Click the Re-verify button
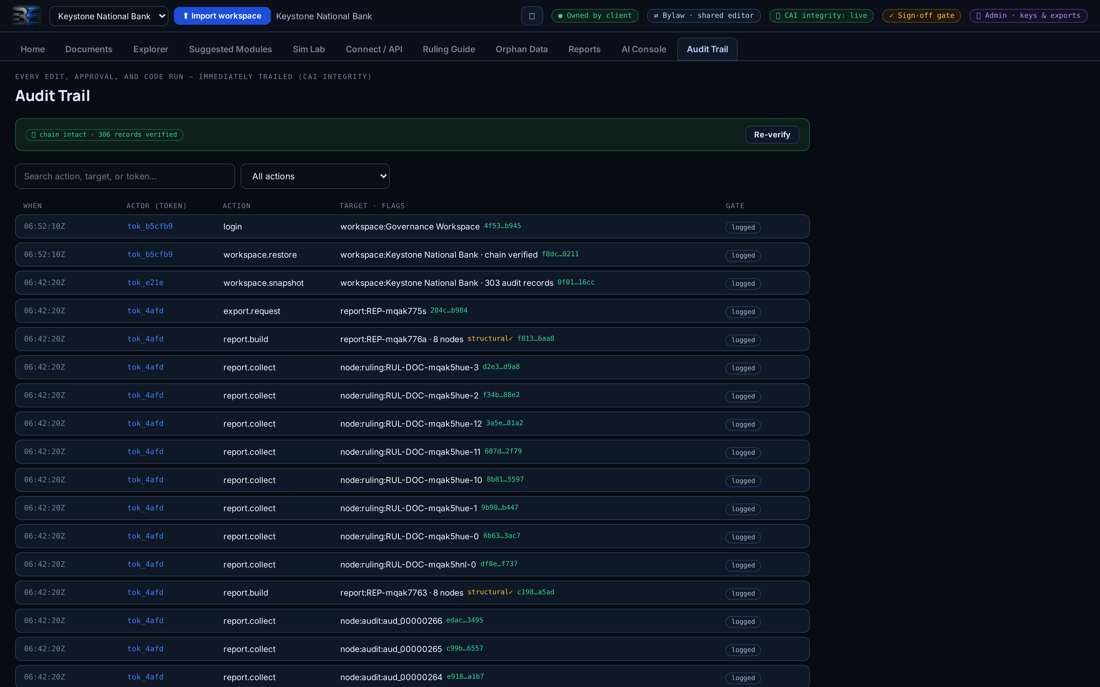Screen dimensions: 1100x687 [x=772, y=135]
